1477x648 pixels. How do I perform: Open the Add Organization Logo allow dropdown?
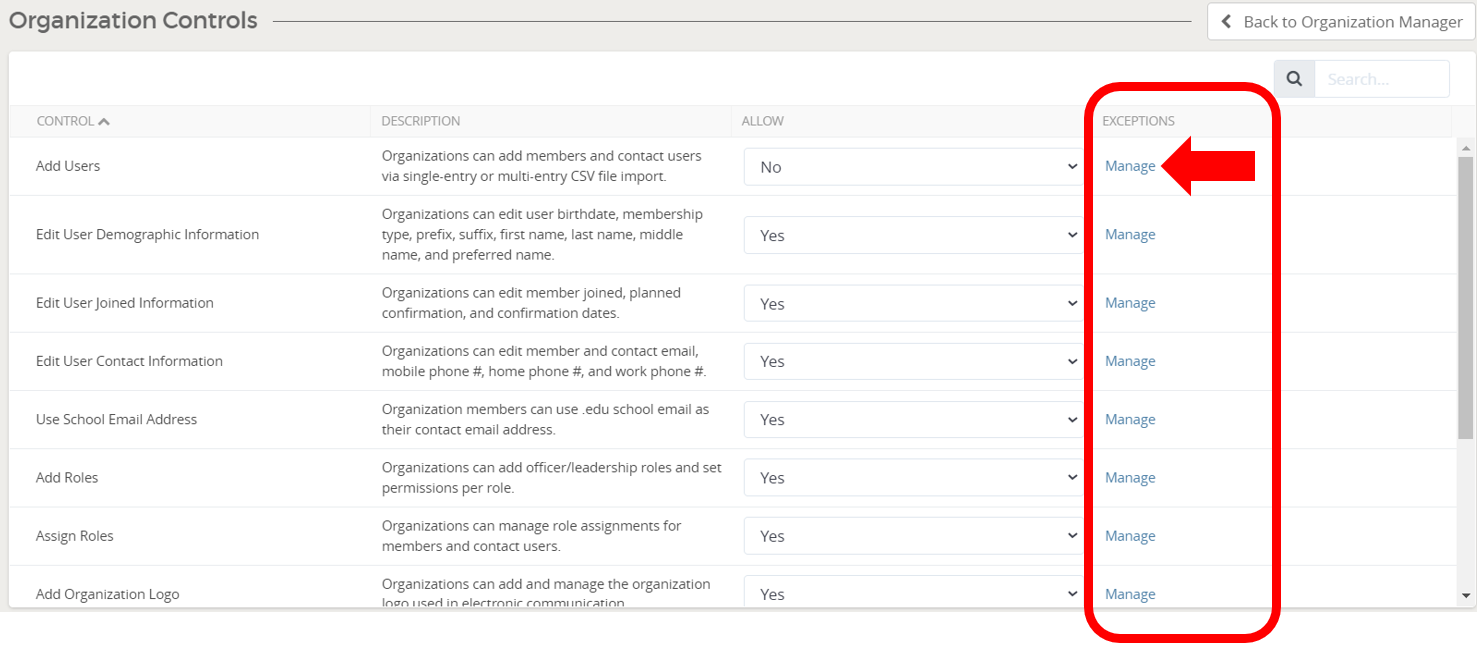[912, 593]
